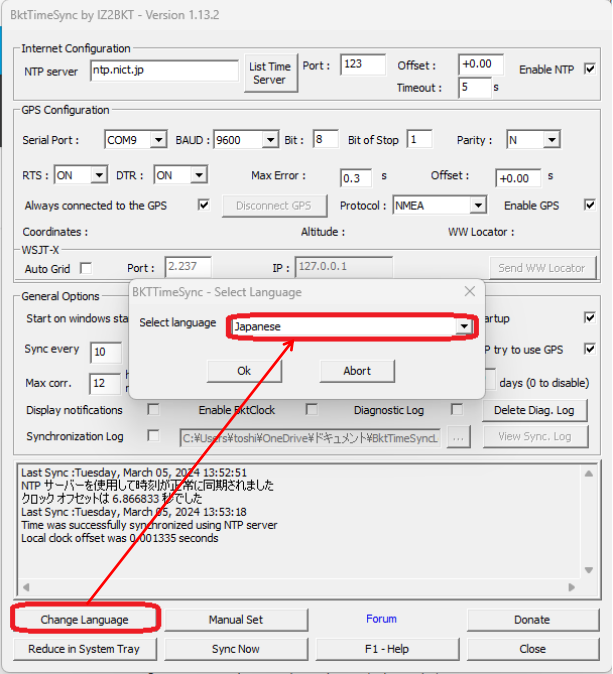Close the Select Language dialog
Viewport: 613px width, 674px height.
pos(470,291)
